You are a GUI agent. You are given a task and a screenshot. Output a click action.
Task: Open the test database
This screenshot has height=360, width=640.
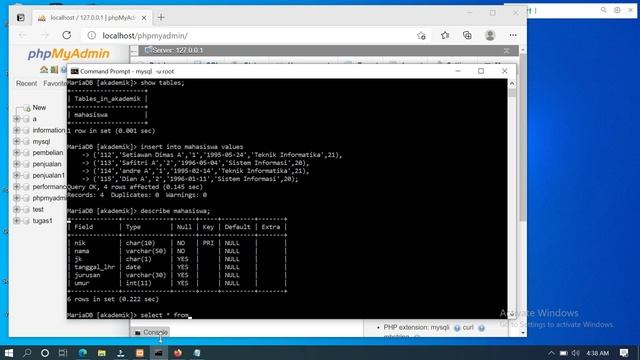pyautogui.click(x=38, y=209)
